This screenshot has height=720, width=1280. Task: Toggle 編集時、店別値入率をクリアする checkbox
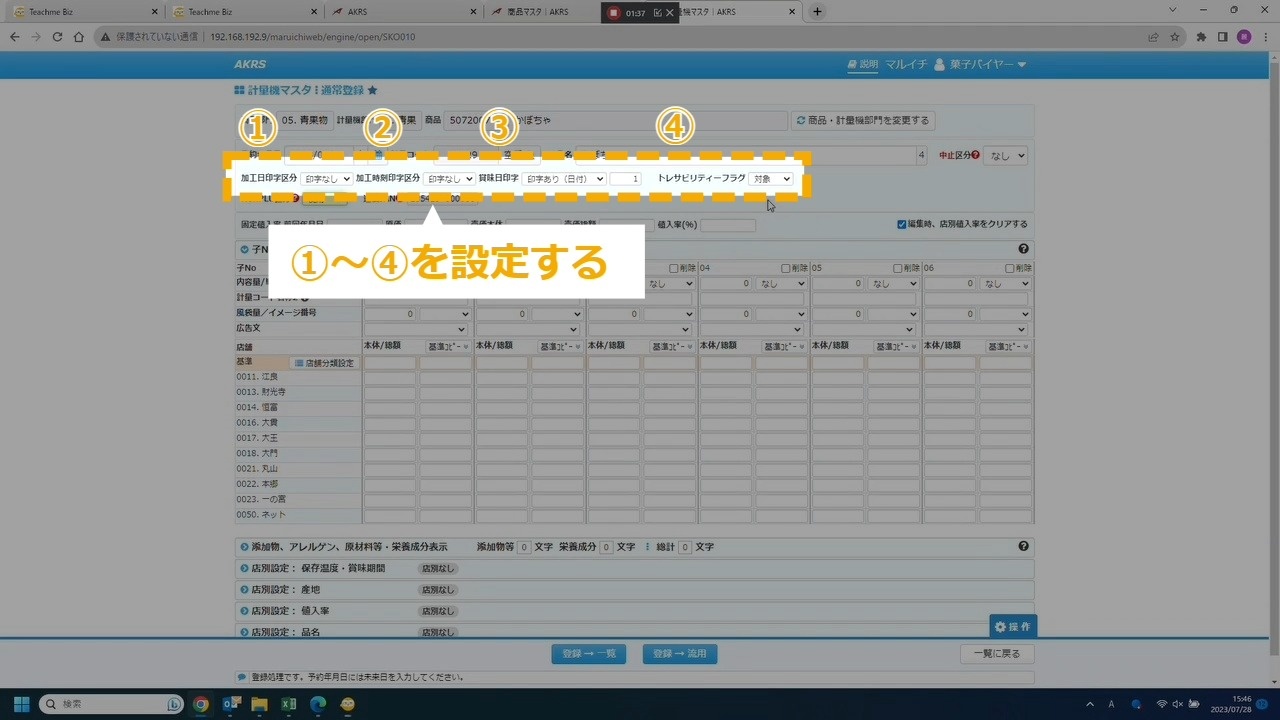[x=902, y=224]
